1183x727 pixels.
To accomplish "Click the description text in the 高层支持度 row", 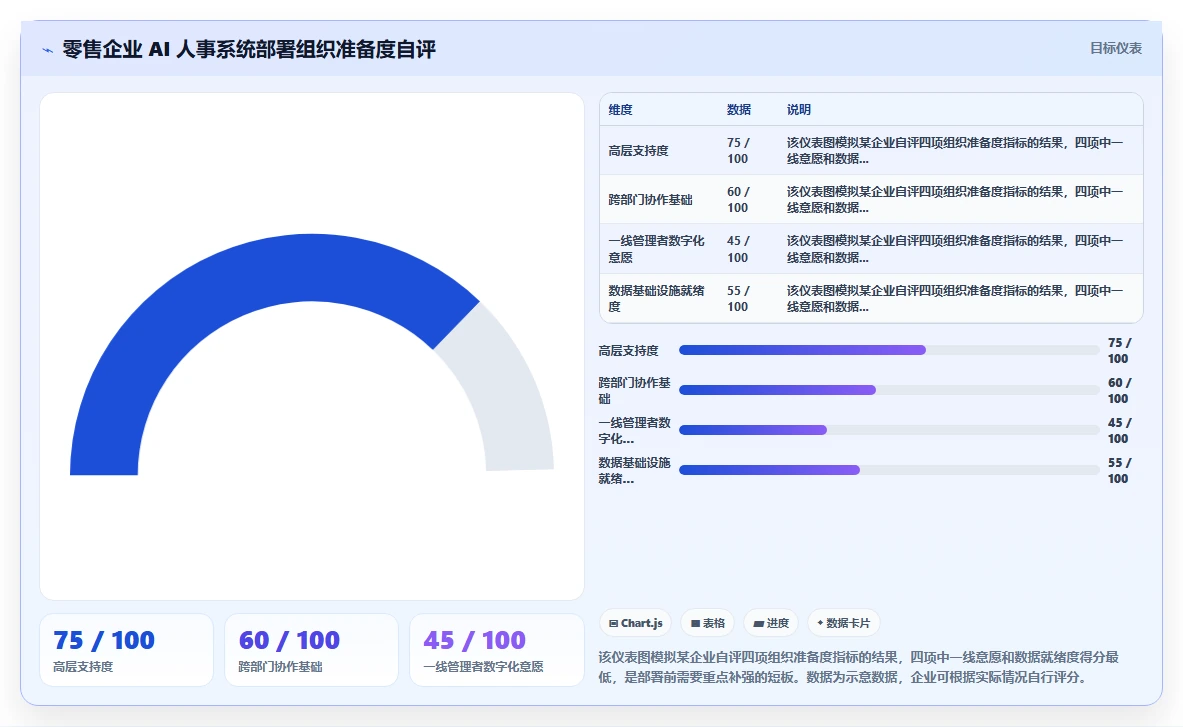I will click(955, 151).
